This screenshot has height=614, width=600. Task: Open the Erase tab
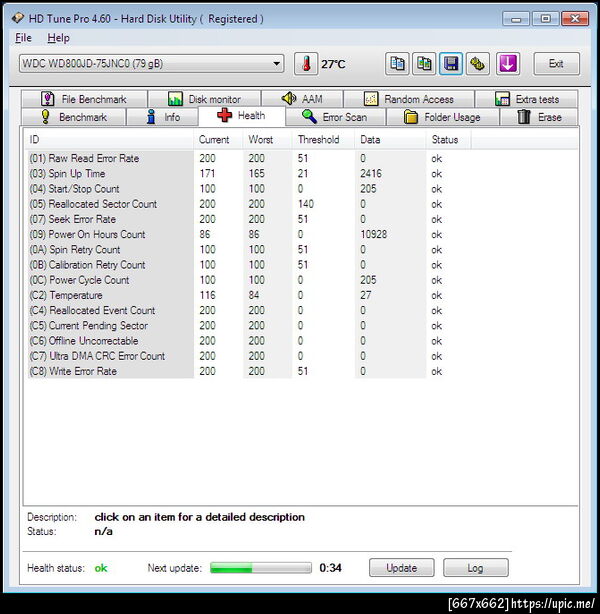[x=539, y=117]
